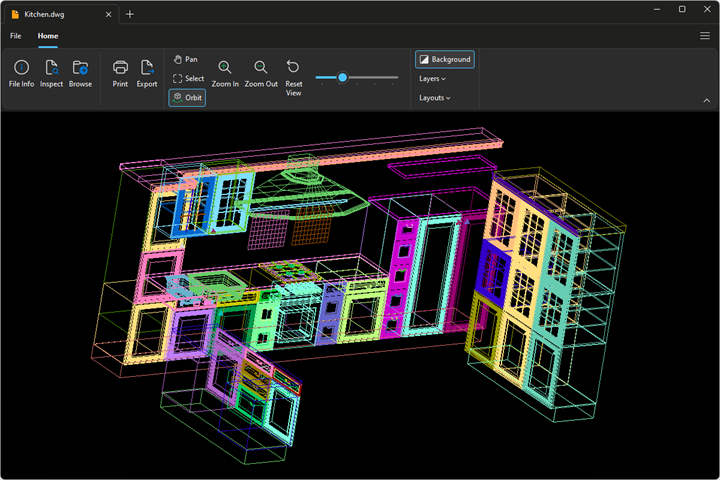Screen dimensions: 720x480
Task: Export the drawing file
Action: click(147, 73)
